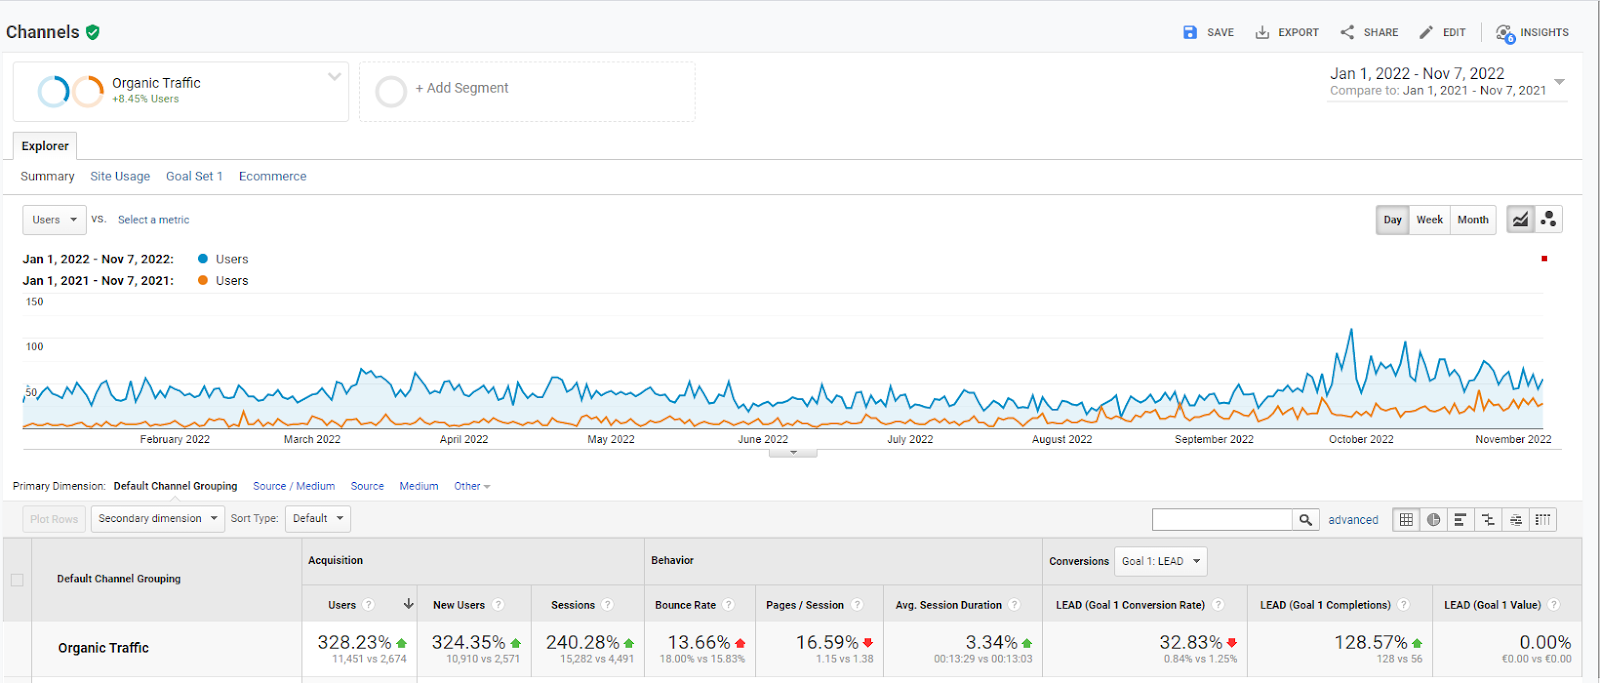Open the Ecommerce tab

pos(272,177)
